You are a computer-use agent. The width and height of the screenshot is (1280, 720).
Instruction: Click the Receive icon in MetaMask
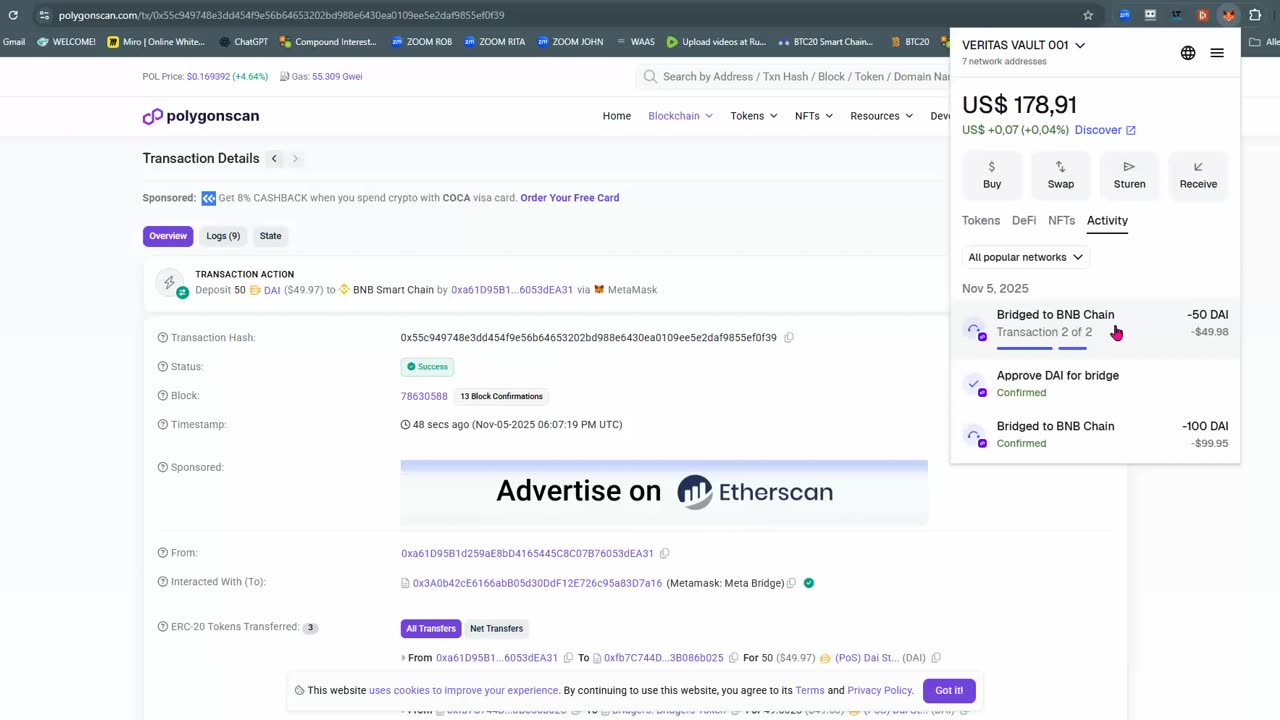[x=1198, y=174]
